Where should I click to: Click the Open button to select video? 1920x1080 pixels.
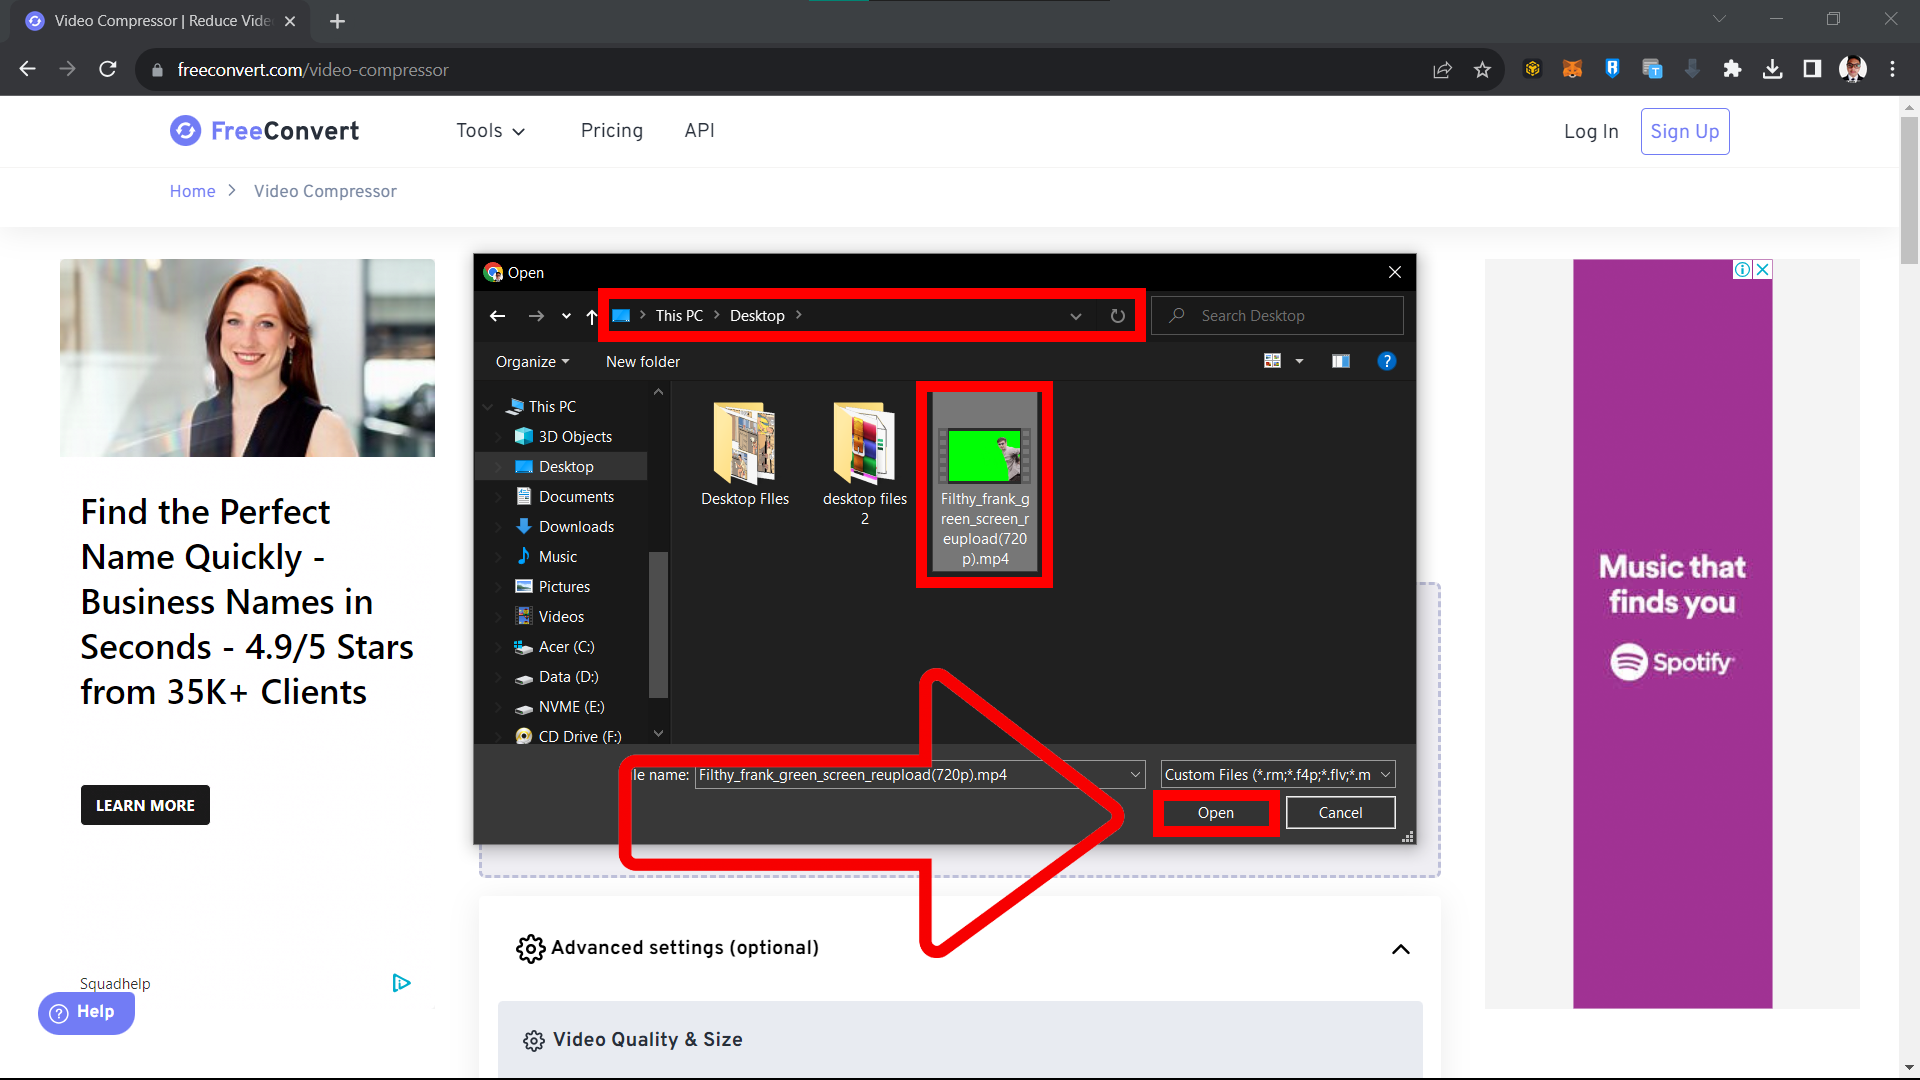pyautogui.click(x=1215, y=812)
